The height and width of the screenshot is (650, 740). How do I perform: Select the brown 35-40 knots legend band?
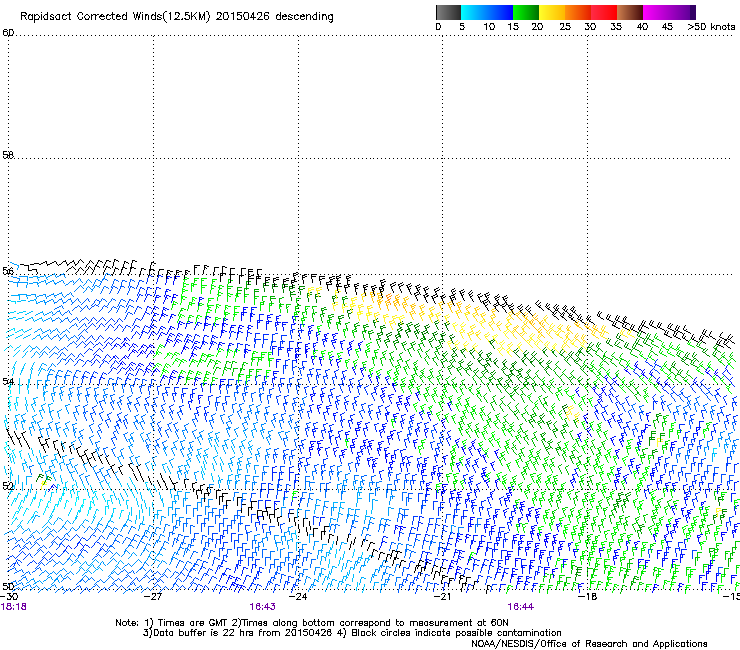630,12
